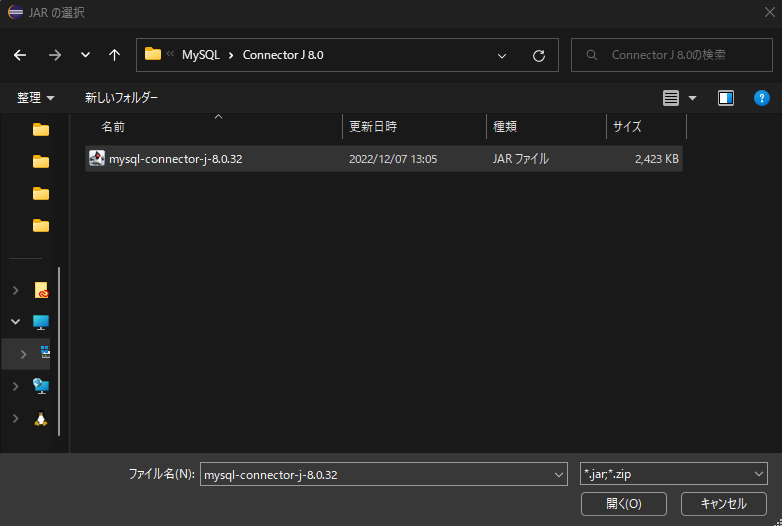Click the search magnifier icon
Viewport: 782px width, 526px height.
[x=591, y=55]
